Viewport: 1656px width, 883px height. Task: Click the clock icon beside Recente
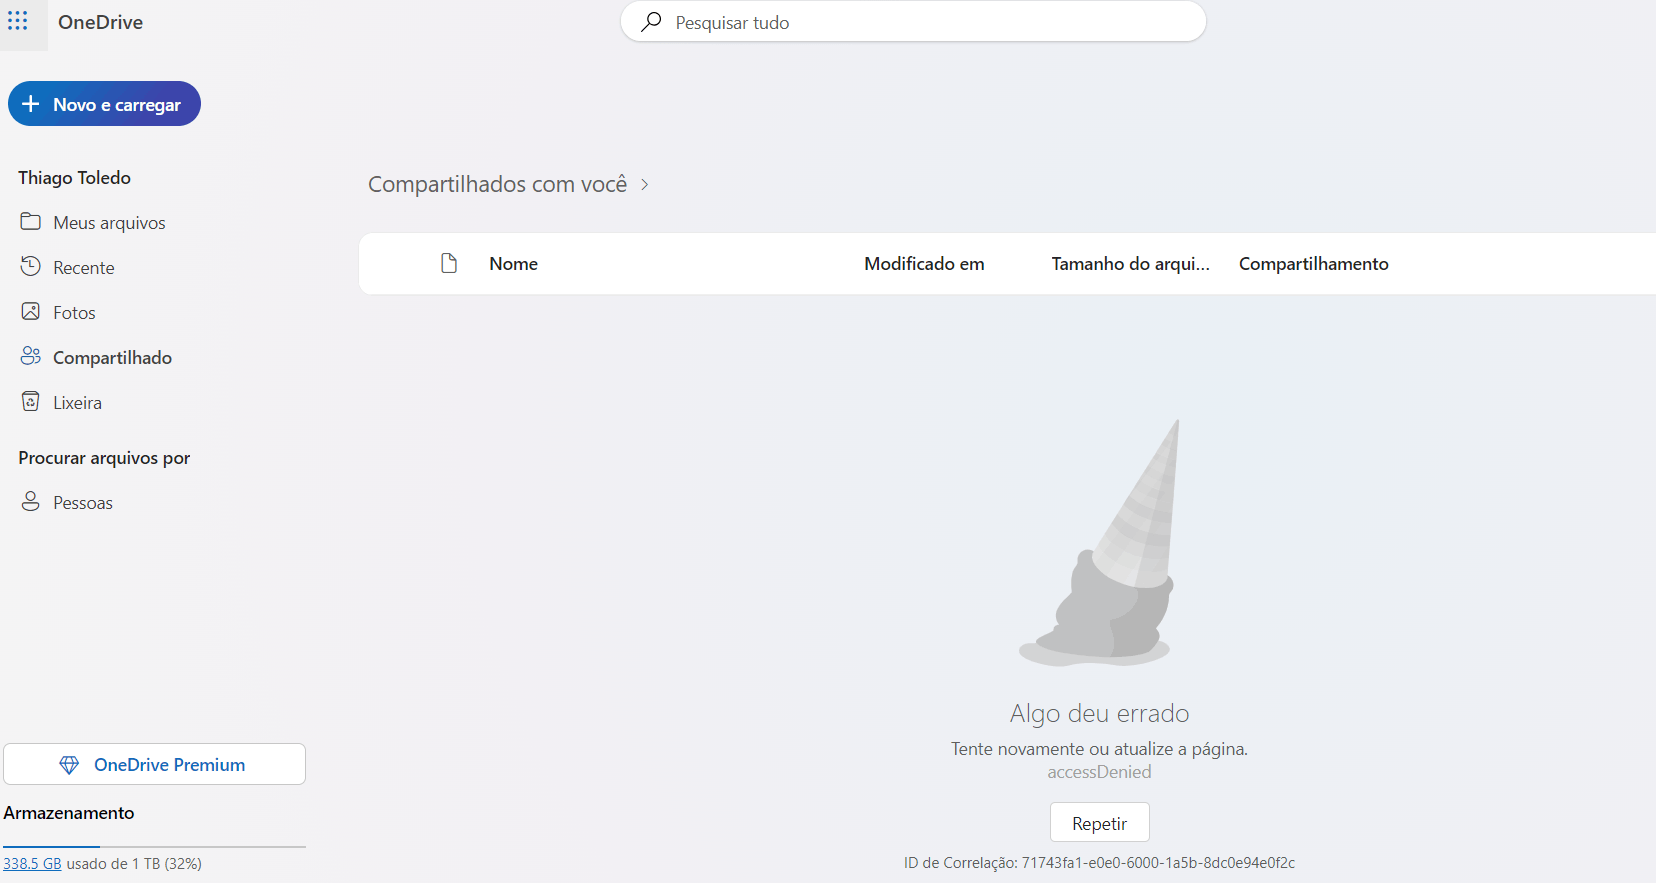point(31,266)
